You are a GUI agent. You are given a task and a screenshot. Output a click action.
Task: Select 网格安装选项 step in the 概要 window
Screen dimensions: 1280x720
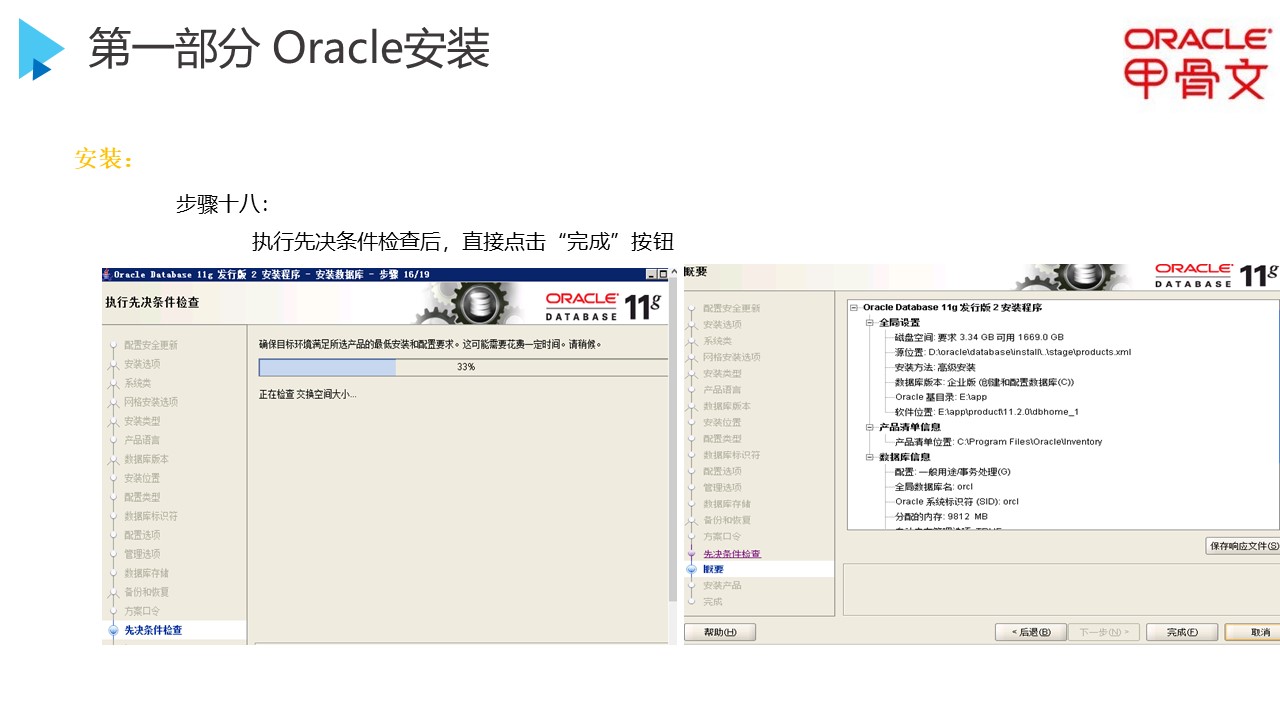click(732, 357)
